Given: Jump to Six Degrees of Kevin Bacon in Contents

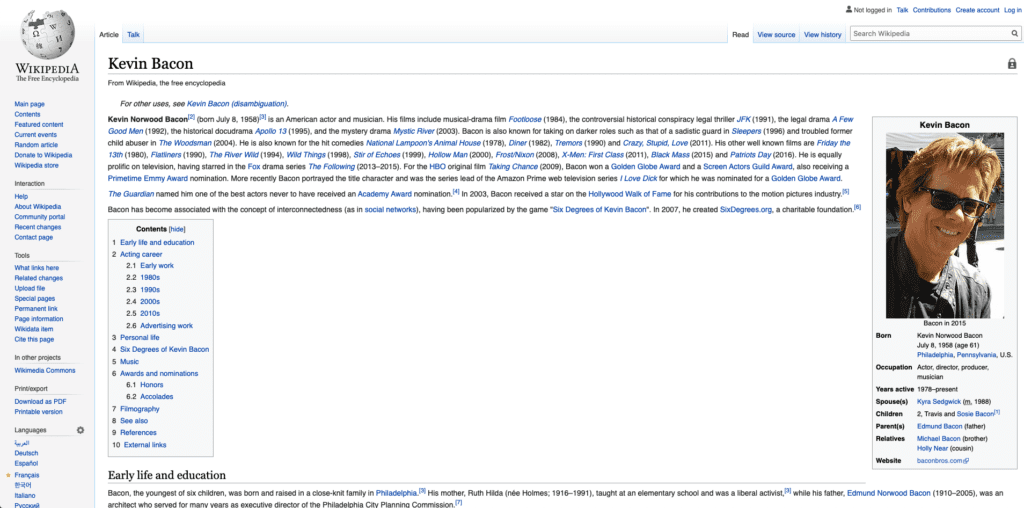Looking at the screenshot, I should tap(165, 349).
